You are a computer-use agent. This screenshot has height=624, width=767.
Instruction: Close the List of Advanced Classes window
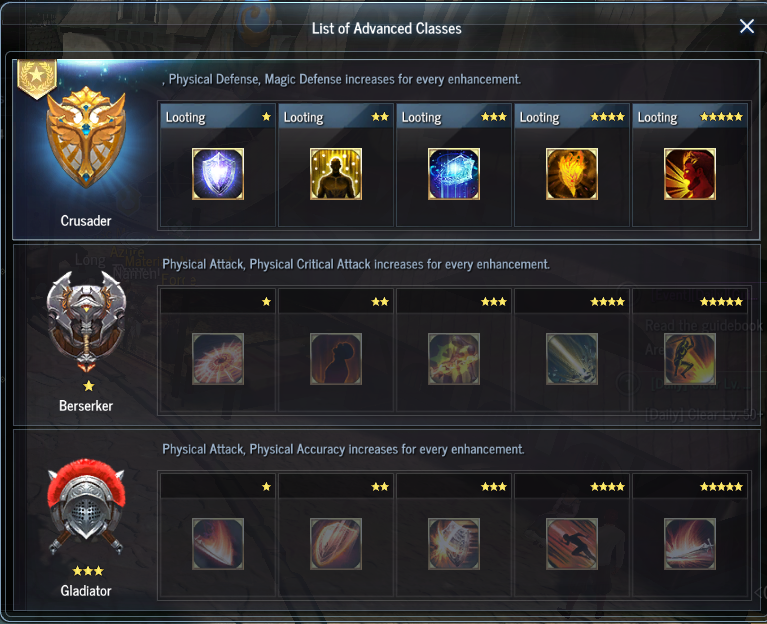[x=747, y=26]
